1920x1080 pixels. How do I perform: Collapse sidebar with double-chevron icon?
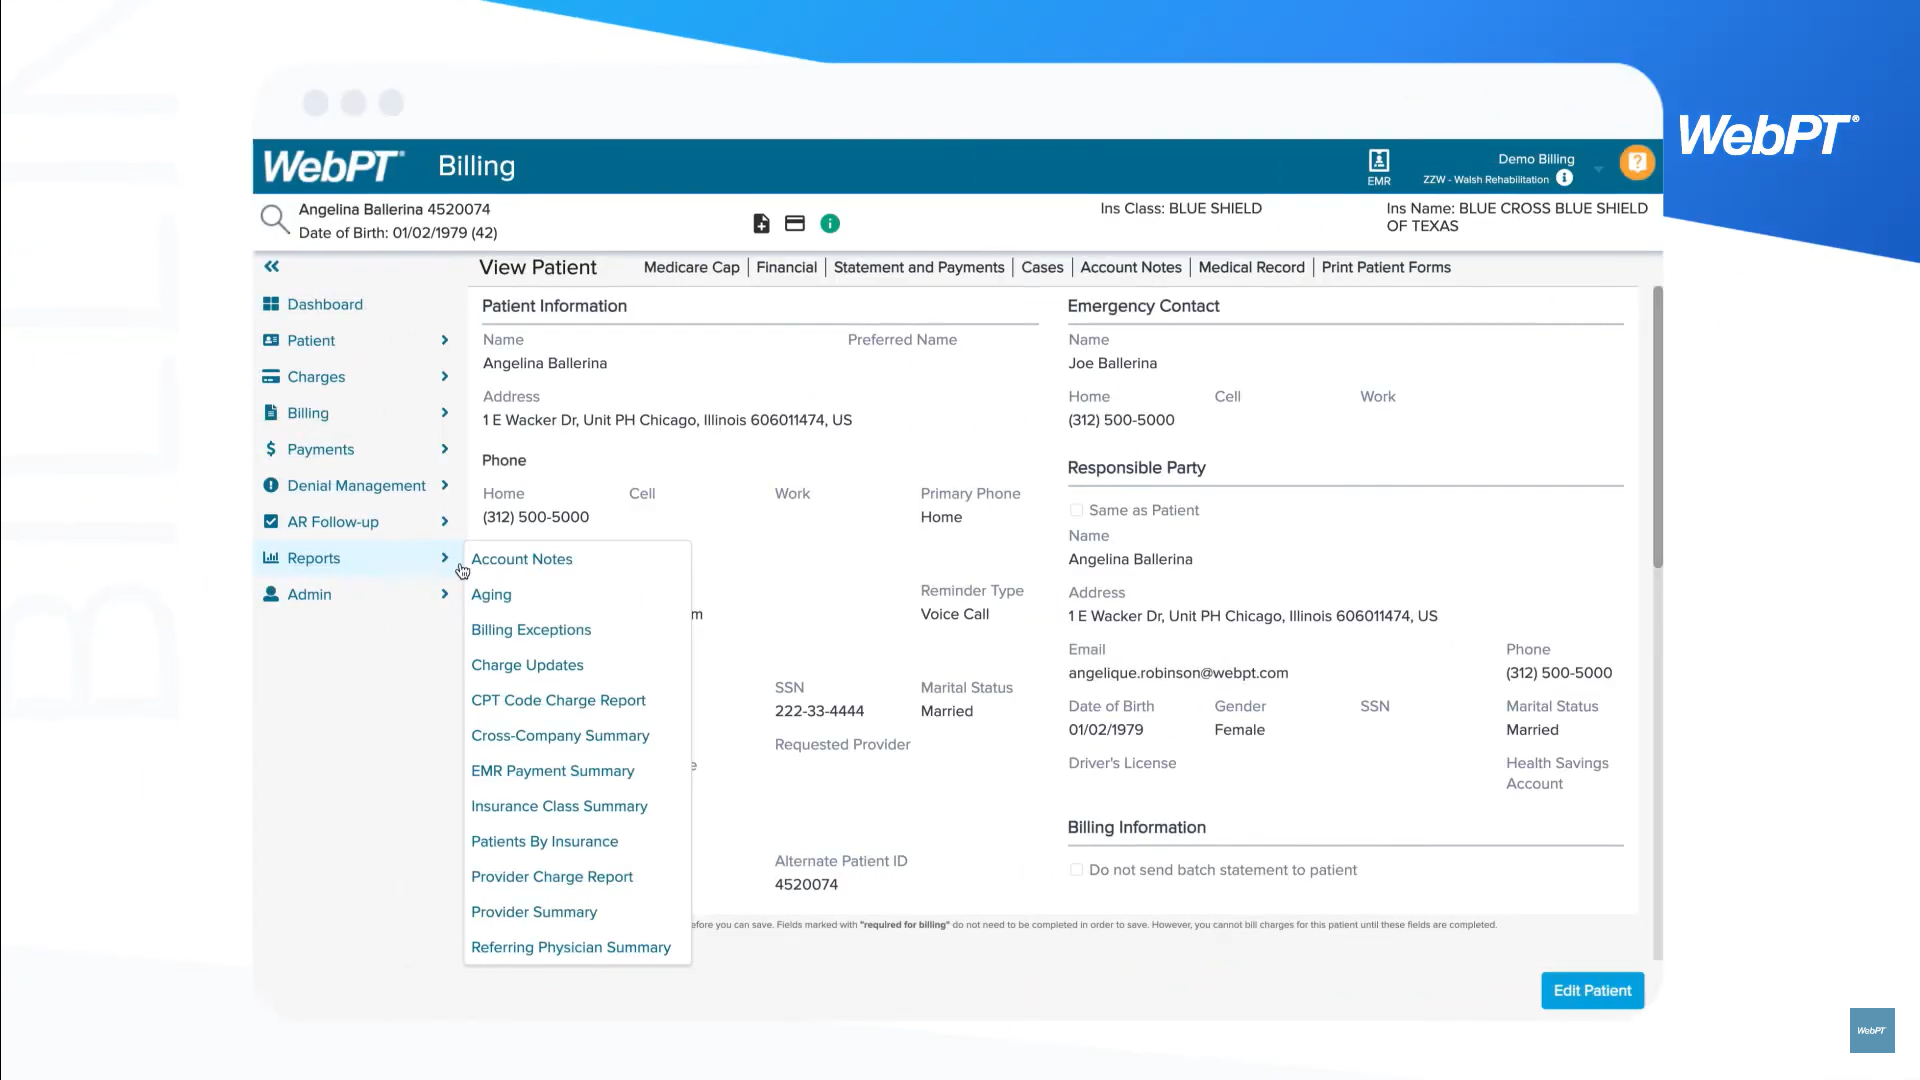[271, 267]
